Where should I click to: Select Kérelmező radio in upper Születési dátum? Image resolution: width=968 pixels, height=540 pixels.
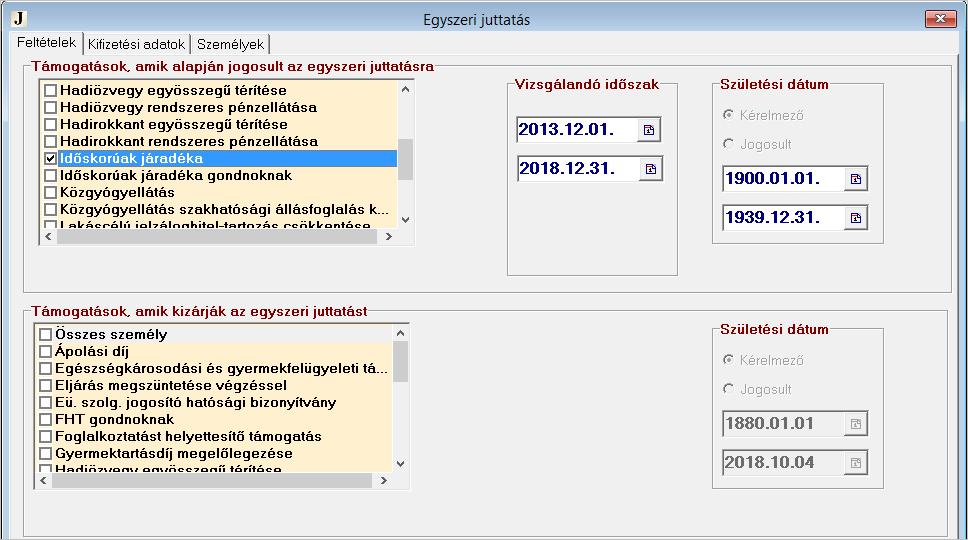[x=728, y=115]
